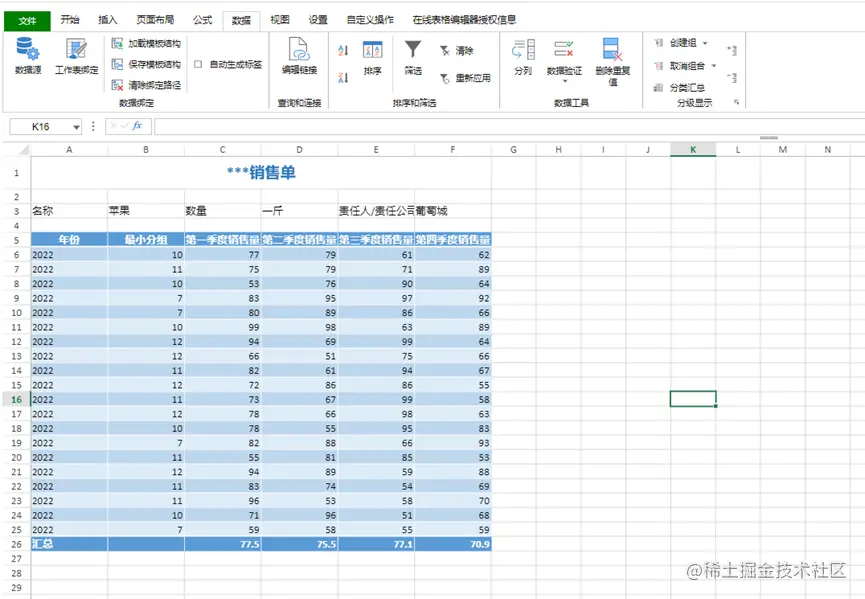Switch to the 视图 view tab

pyautogui.click(x=280, y=20)
